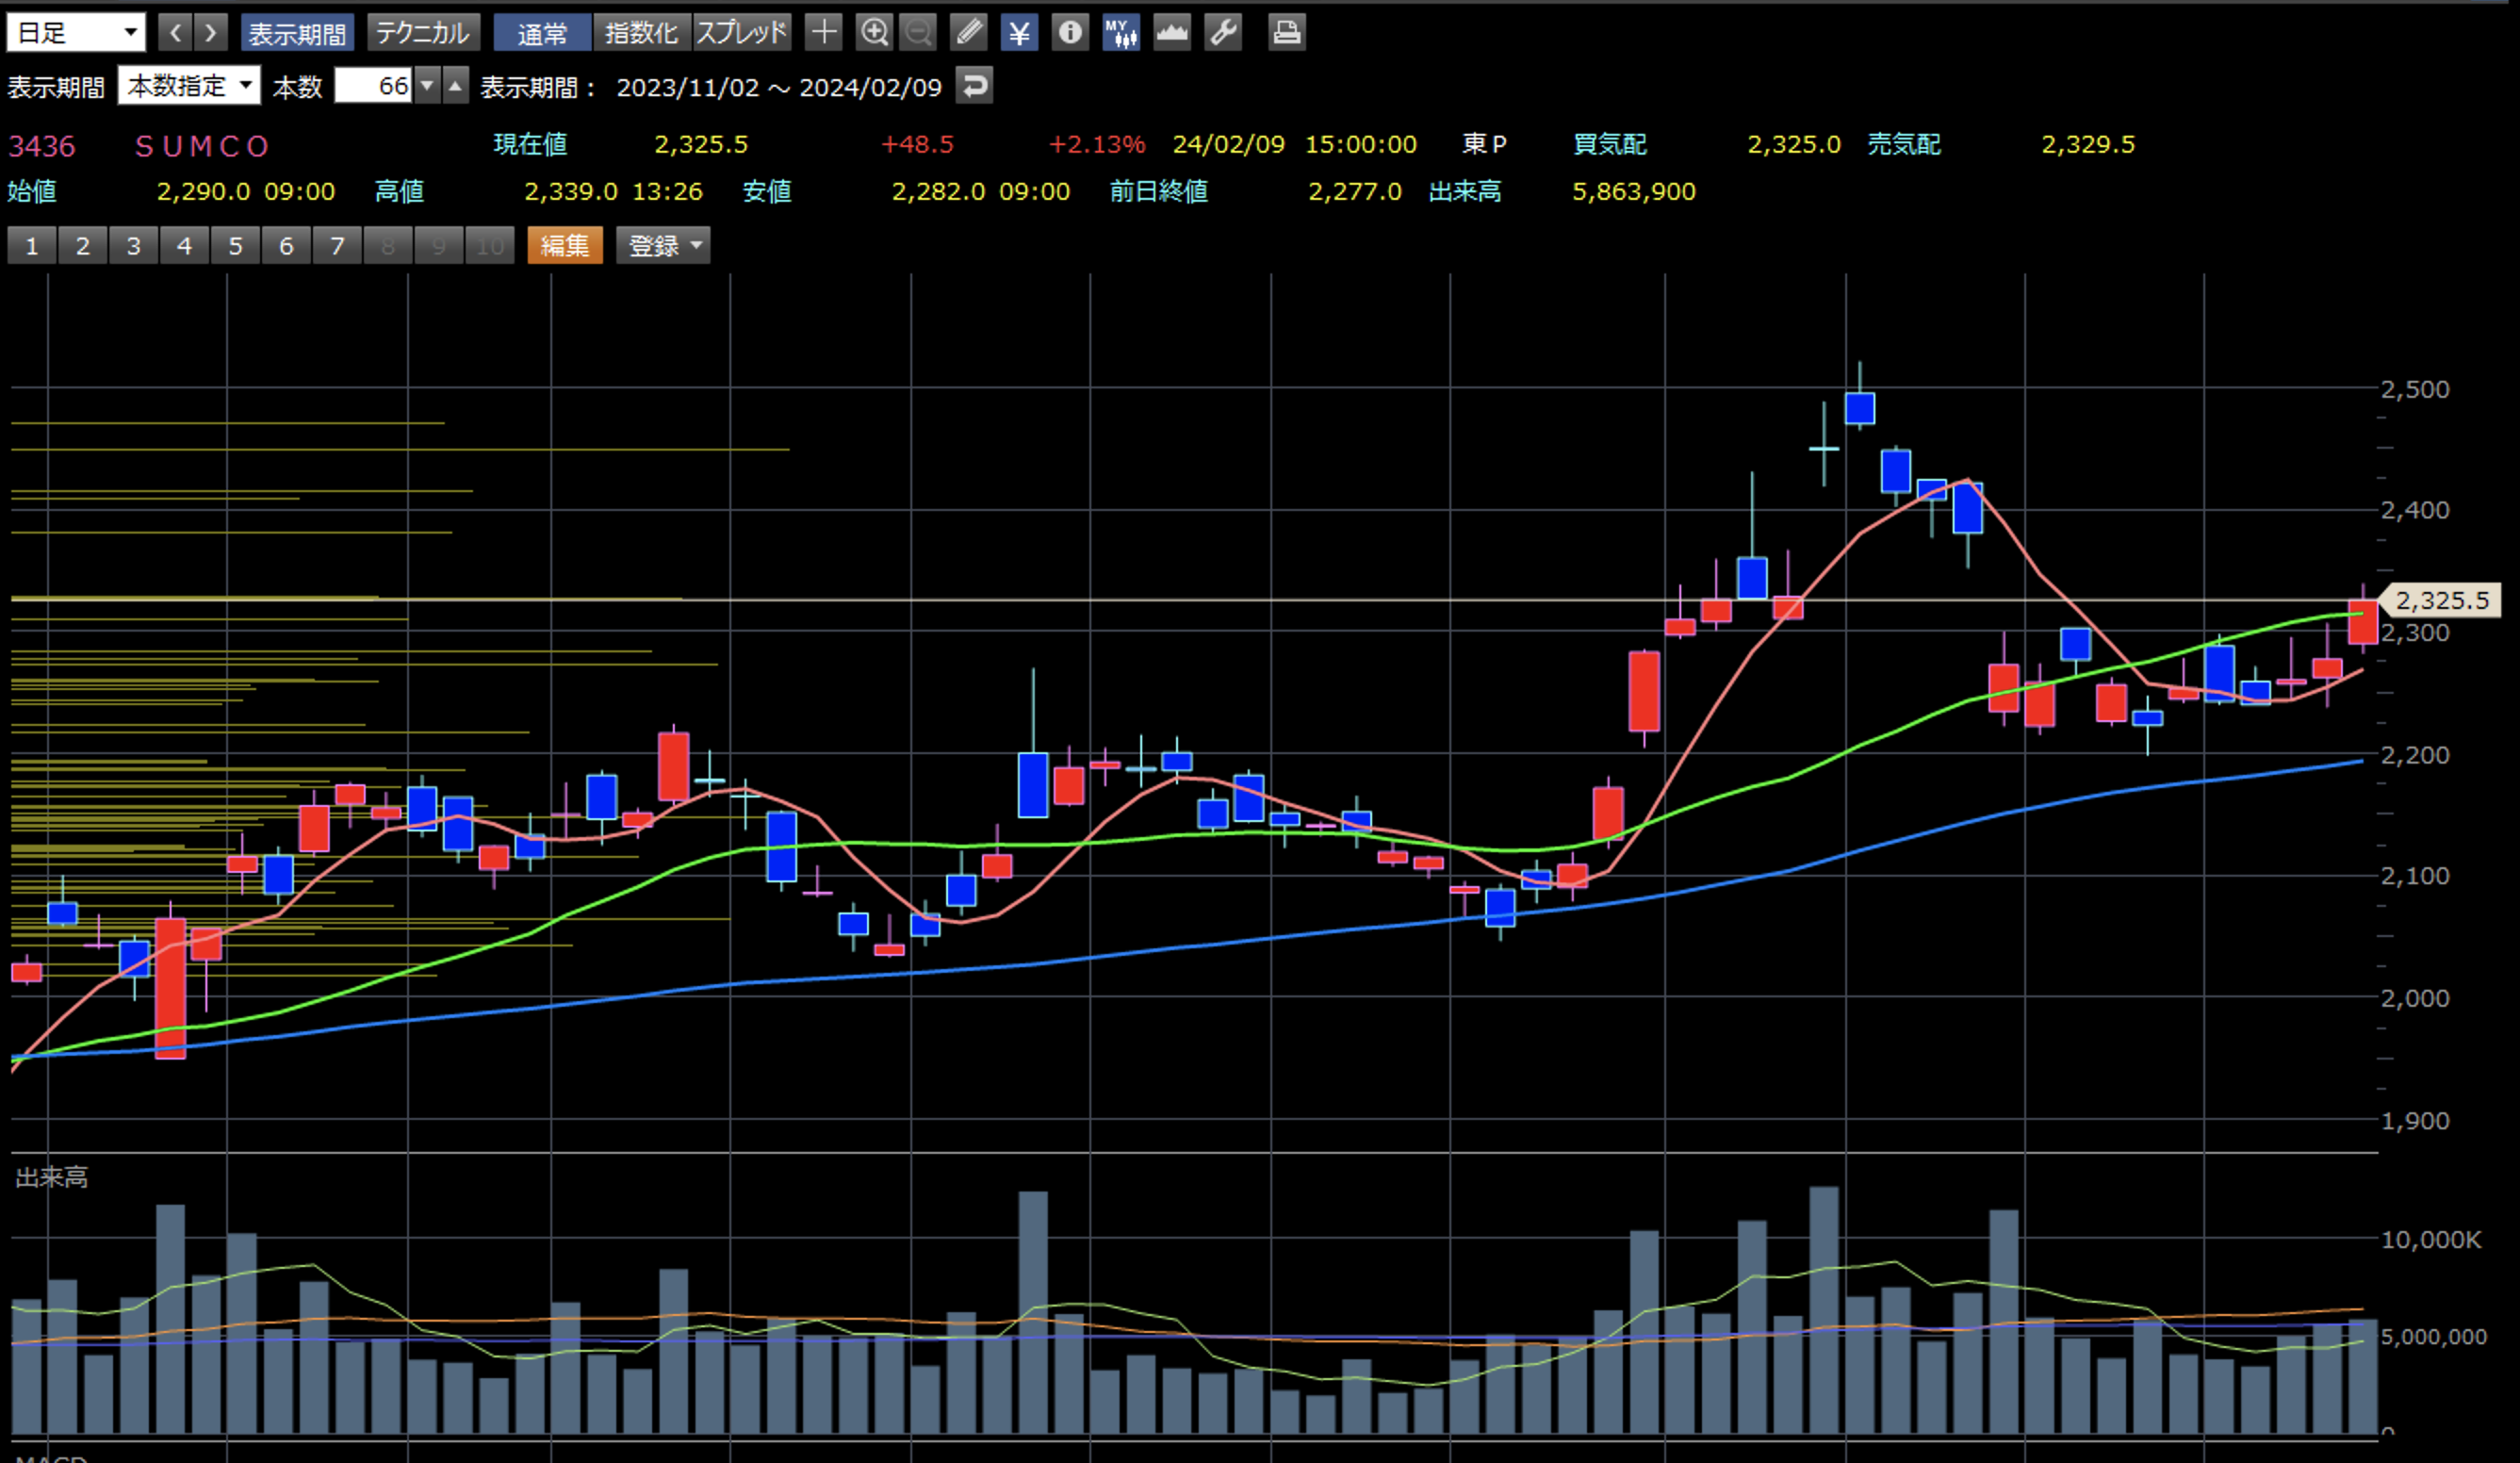
Task: Select chart preset tab 3
Action: (133, 245)
